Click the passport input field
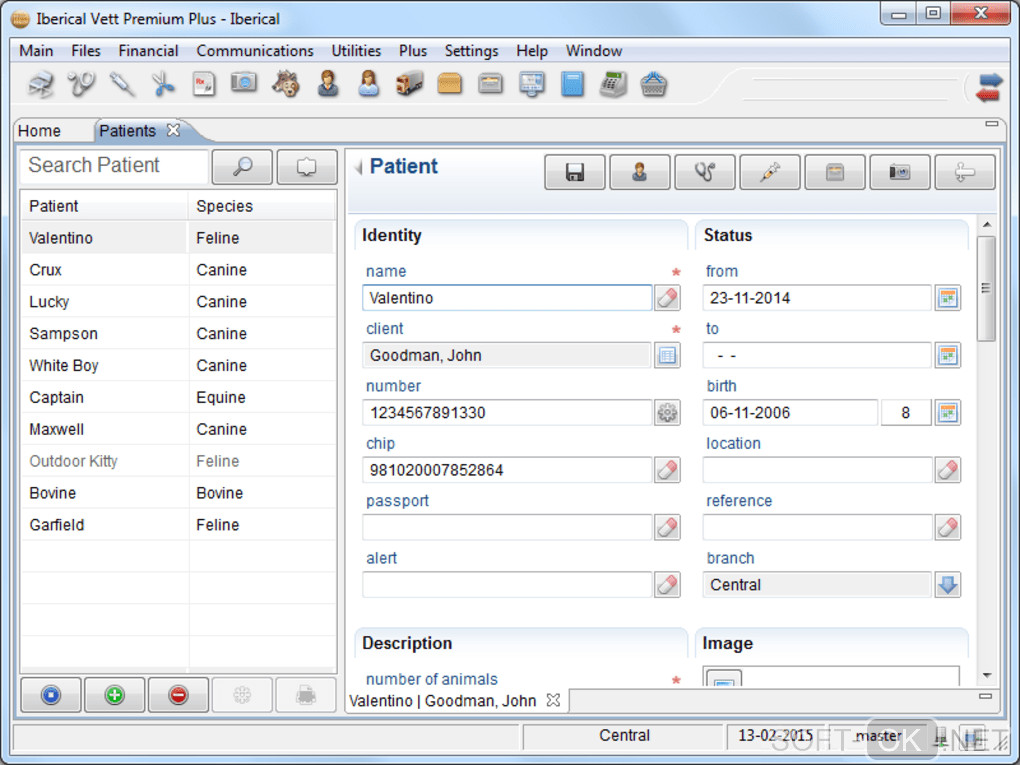The width and height of the screenshot is (1020, 765). tap(507, 527)
